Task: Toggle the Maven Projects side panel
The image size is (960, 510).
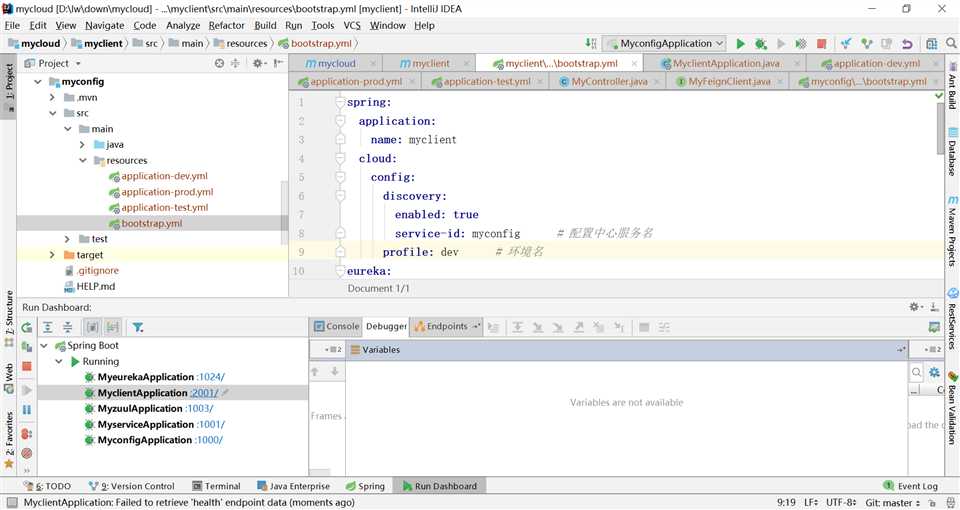Action: [x=952, y=231]
